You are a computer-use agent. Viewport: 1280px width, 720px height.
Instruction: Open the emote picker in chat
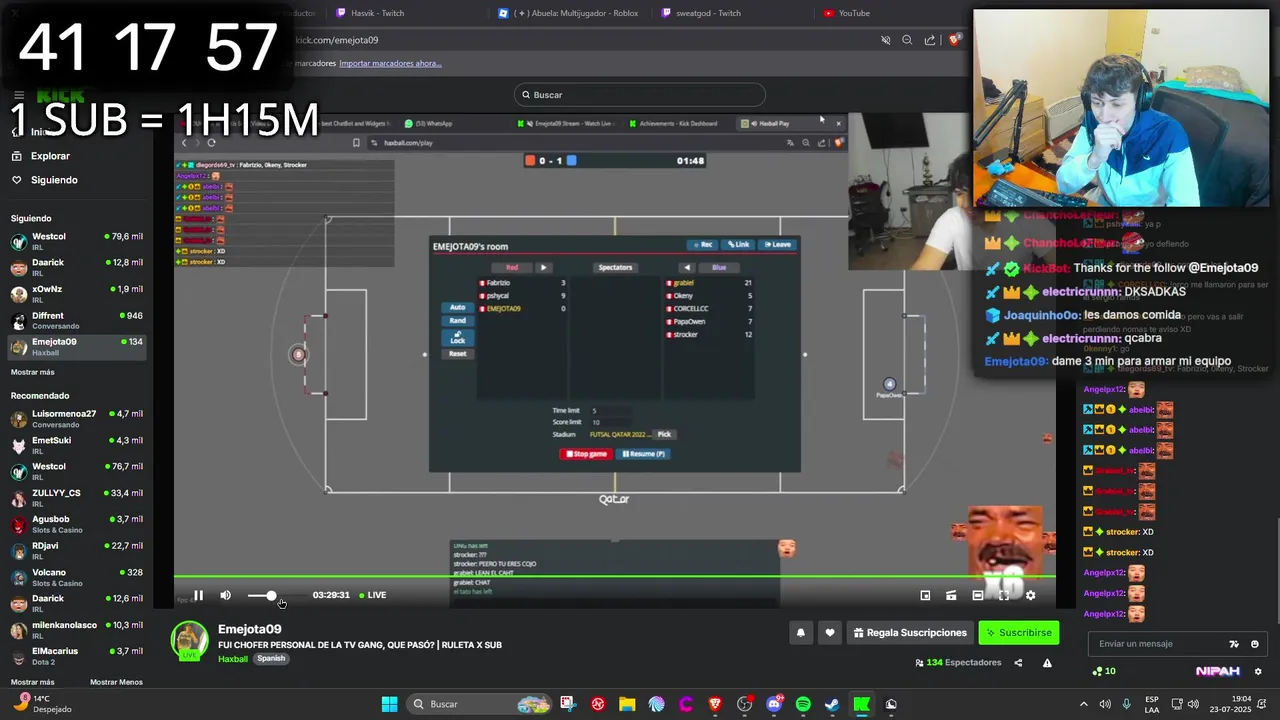pyautogui.click(x=1255, y=644)
